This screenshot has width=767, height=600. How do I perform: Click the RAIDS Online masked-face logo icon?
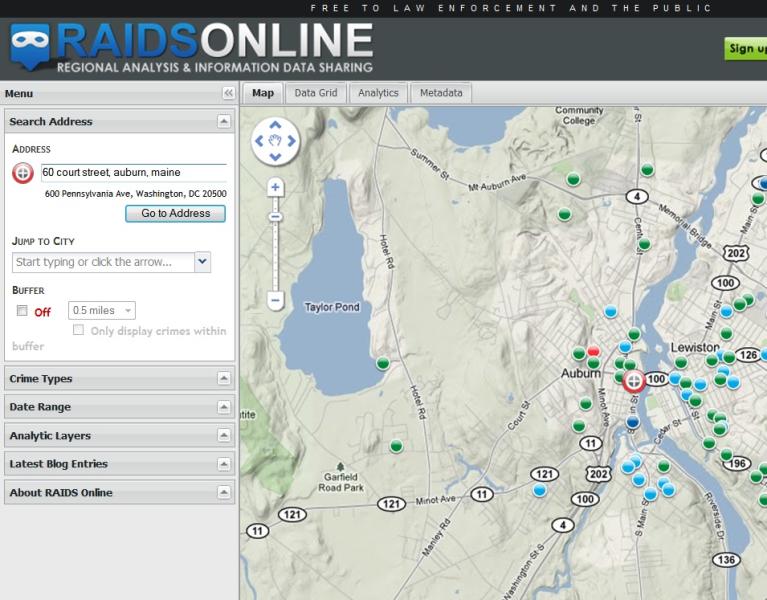click(x=30, y=46)
